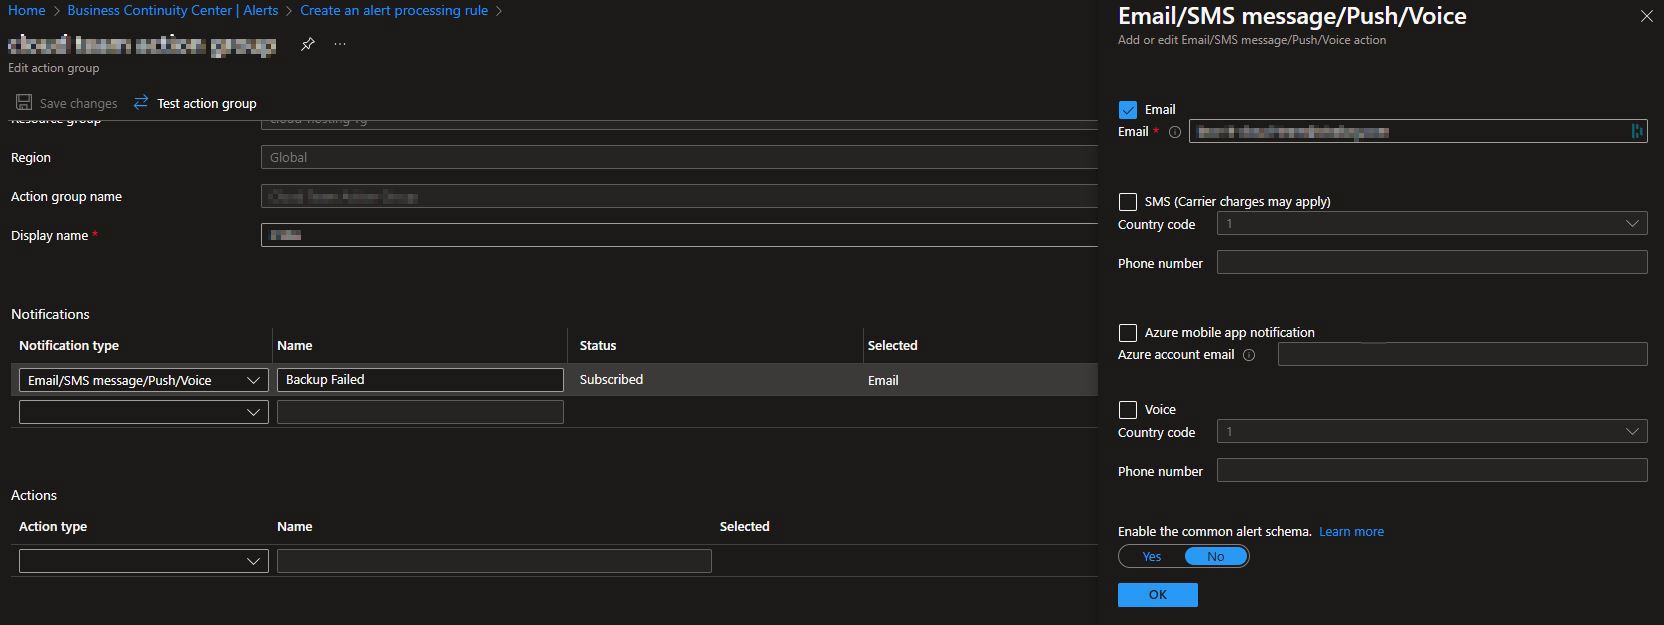
Task: Close the Email/SMS message/Push/Voice panel
Action: click(x=1646, y=16)
